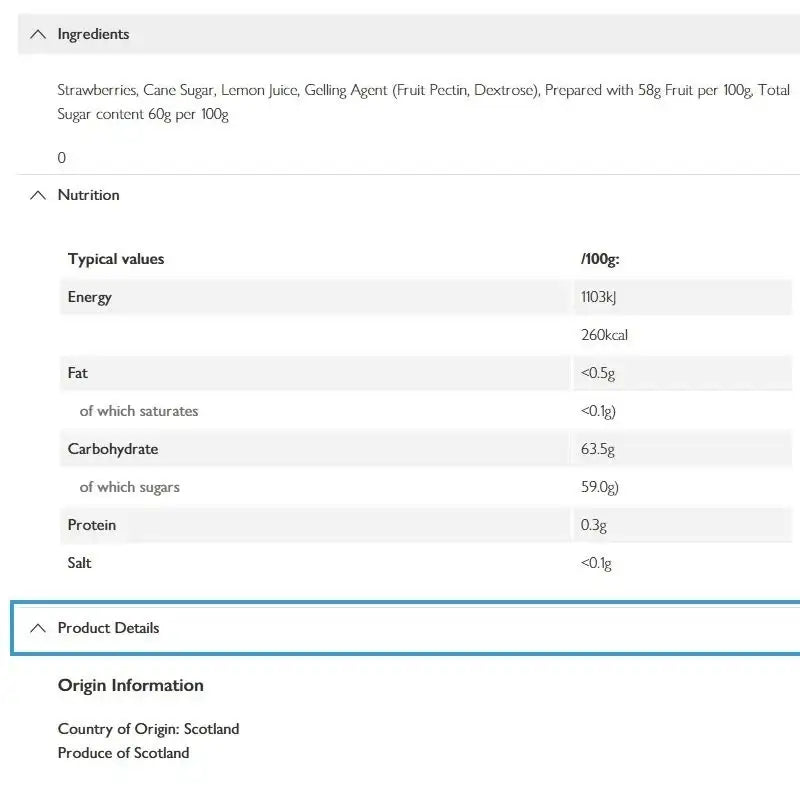Click the 63.5g carbohydrate value

598,449
